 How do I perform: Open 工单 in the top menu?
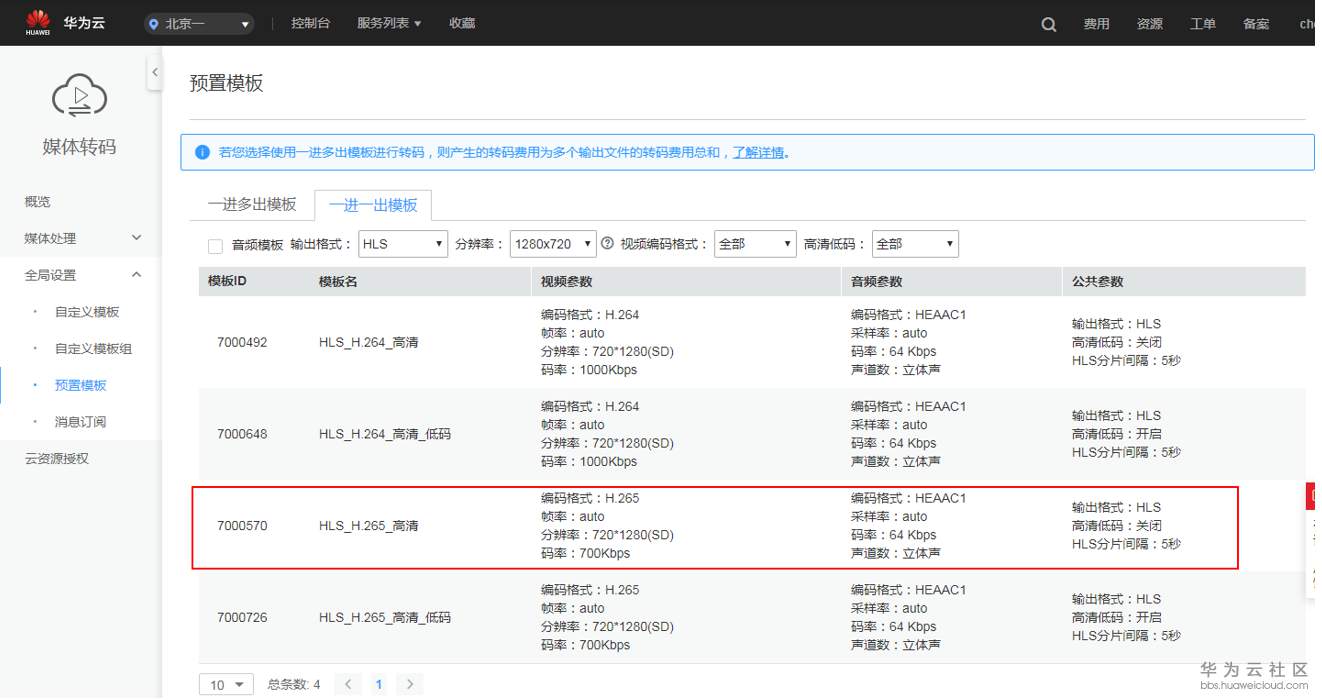(x=1203, y=23)
